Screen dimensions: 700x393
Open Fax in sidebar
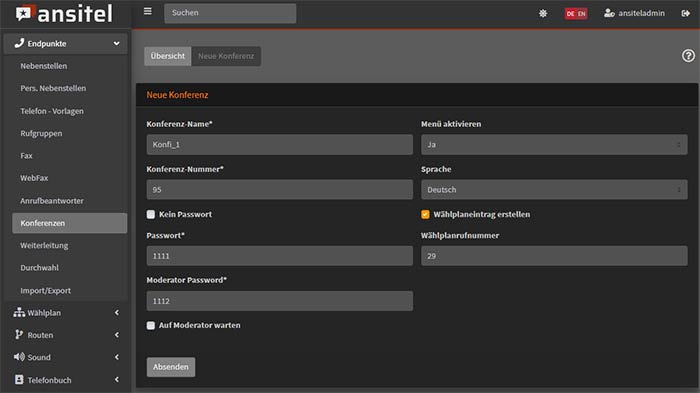pos(26,156)
